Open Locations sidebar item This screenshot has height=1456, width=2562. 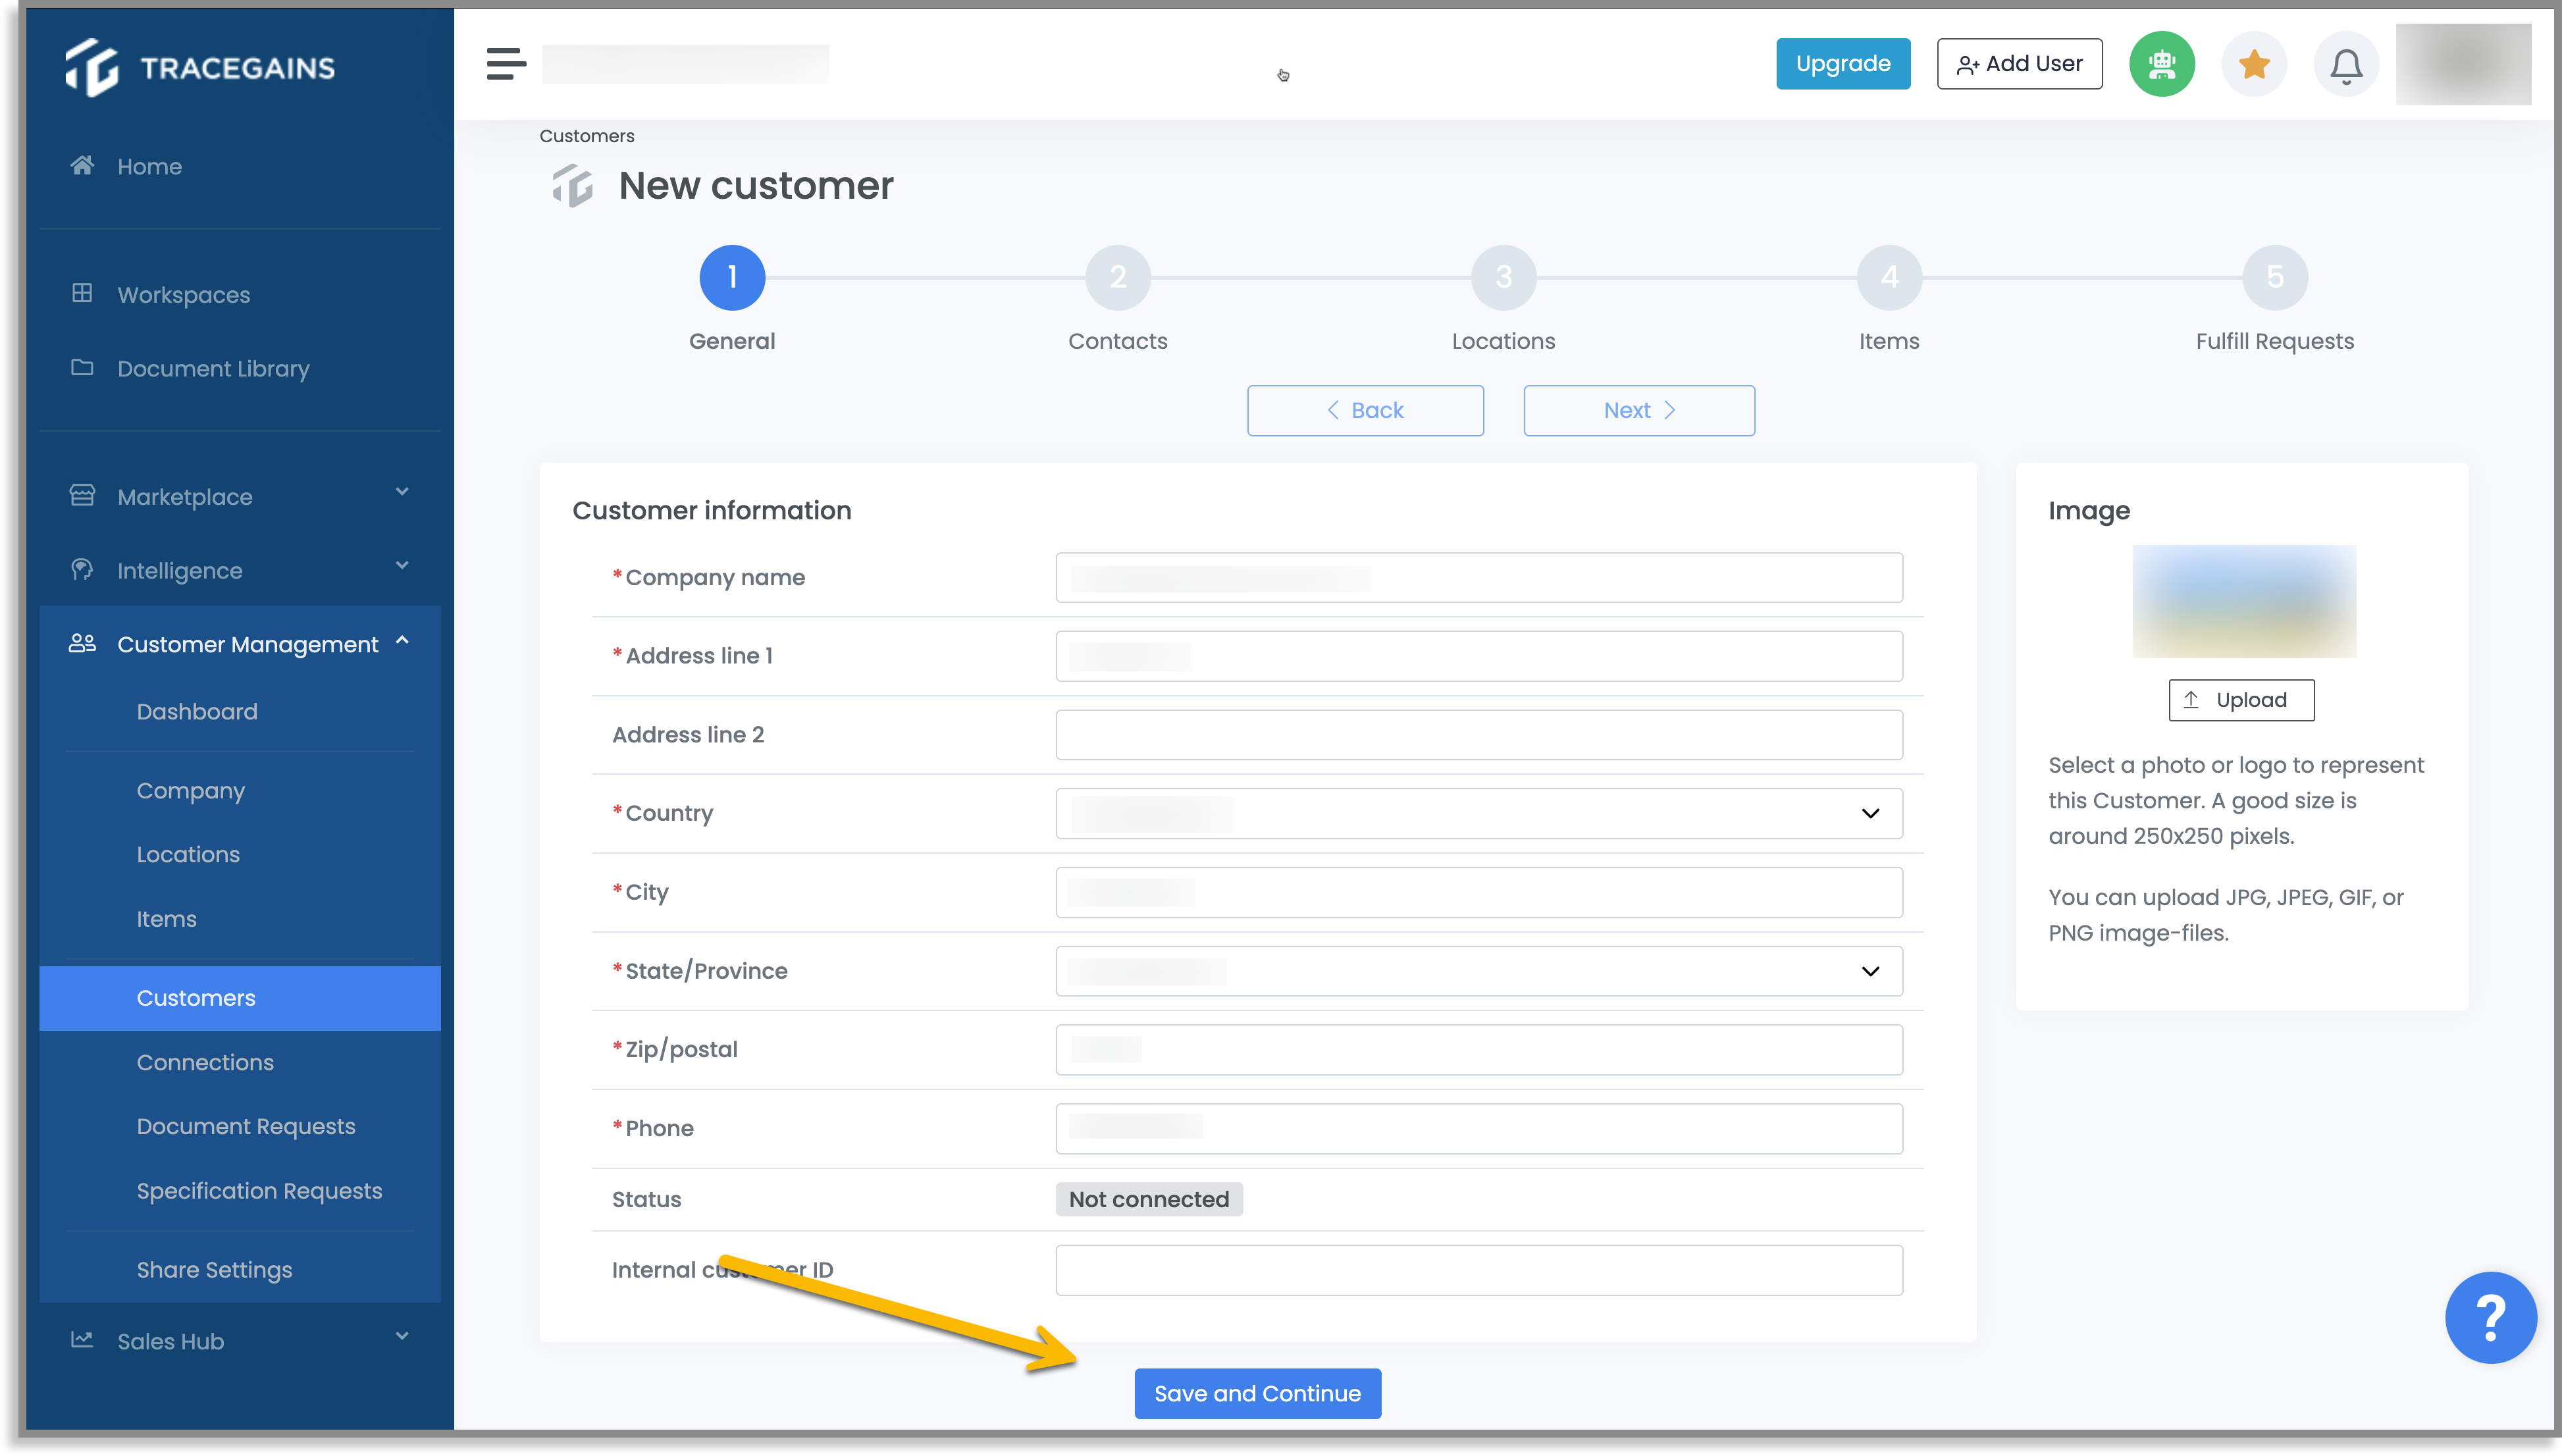tap(188, 855)
